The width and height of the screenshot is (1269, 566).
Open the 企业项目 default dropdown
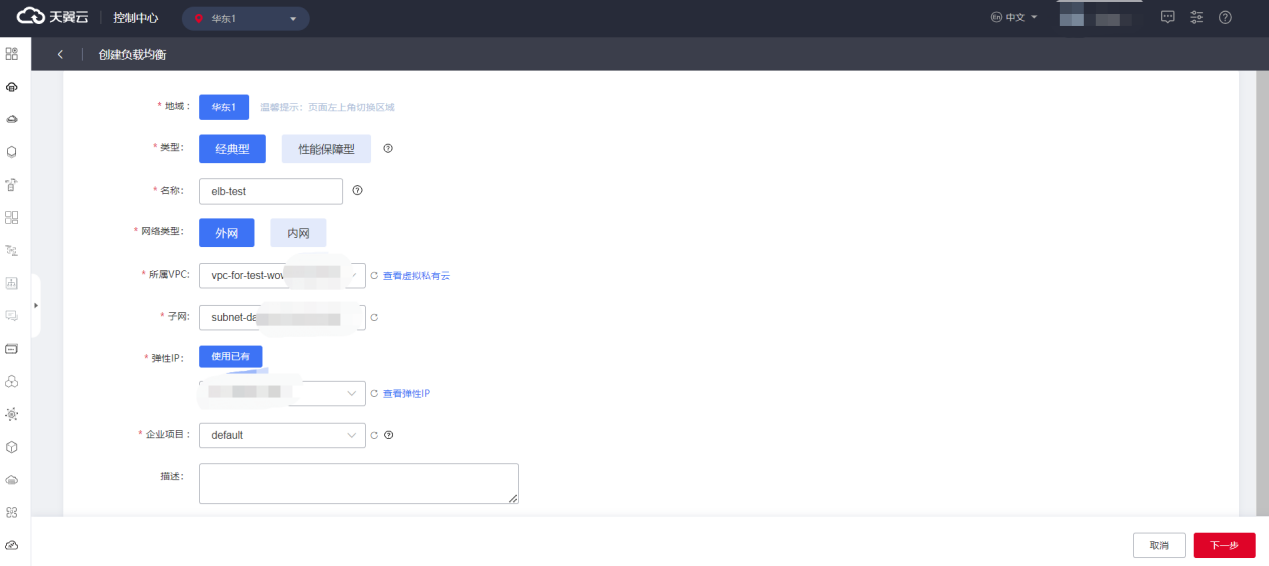coord(282,435)
